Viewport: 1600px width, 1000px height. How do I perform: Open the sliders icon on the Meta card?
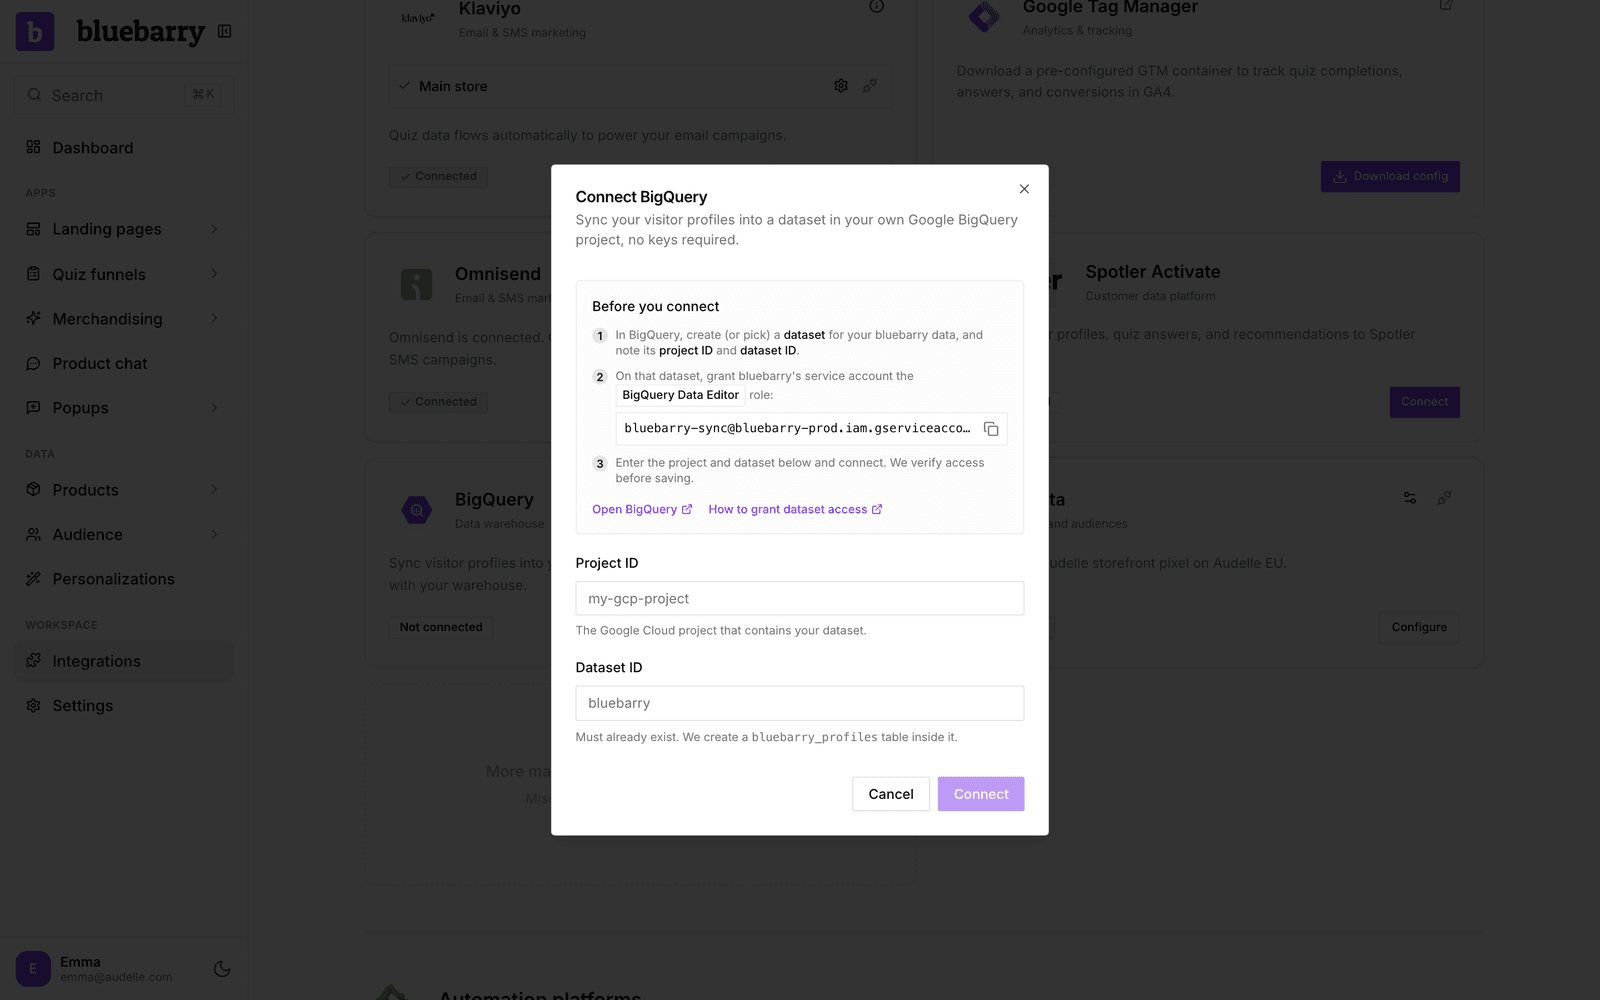(x=1410, y=498)
